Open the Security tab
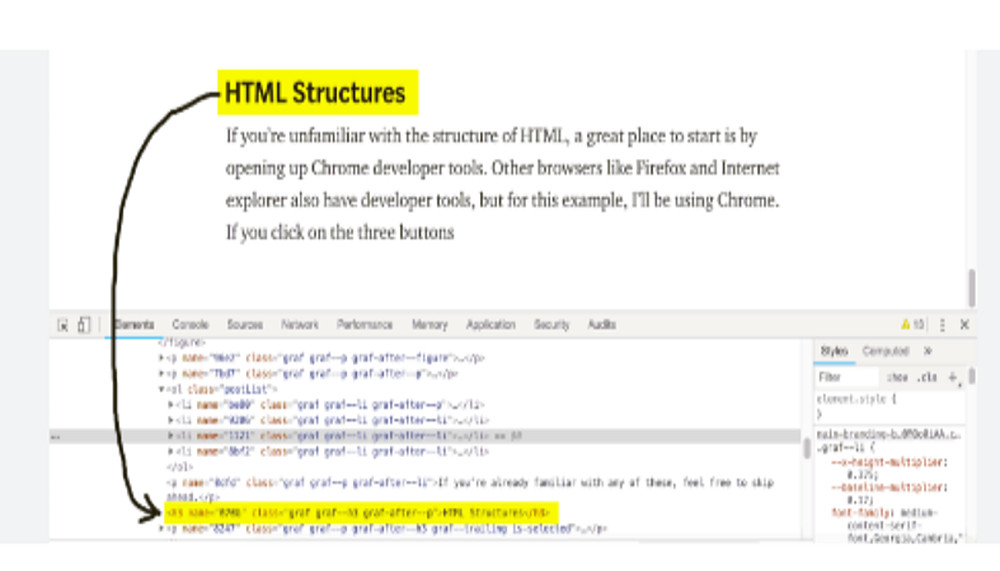The image size is (1000, 571). pos(552,325)
